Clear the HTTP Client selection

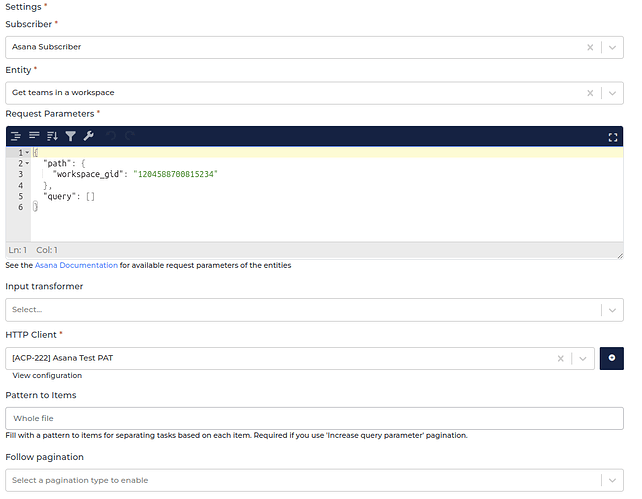(561, 359)
